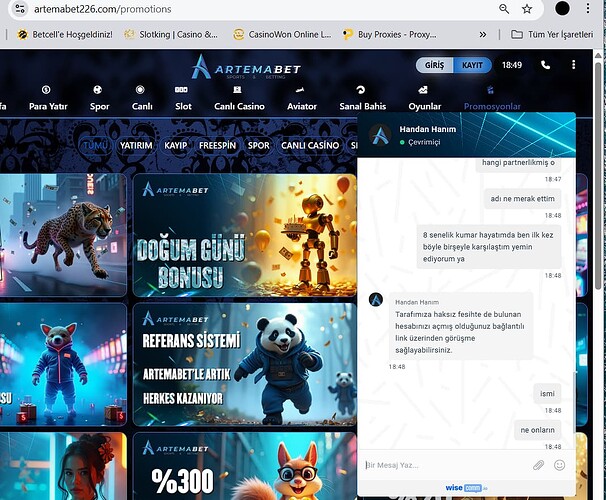Click the GİRİŞ login button

(x=434, y=65)
